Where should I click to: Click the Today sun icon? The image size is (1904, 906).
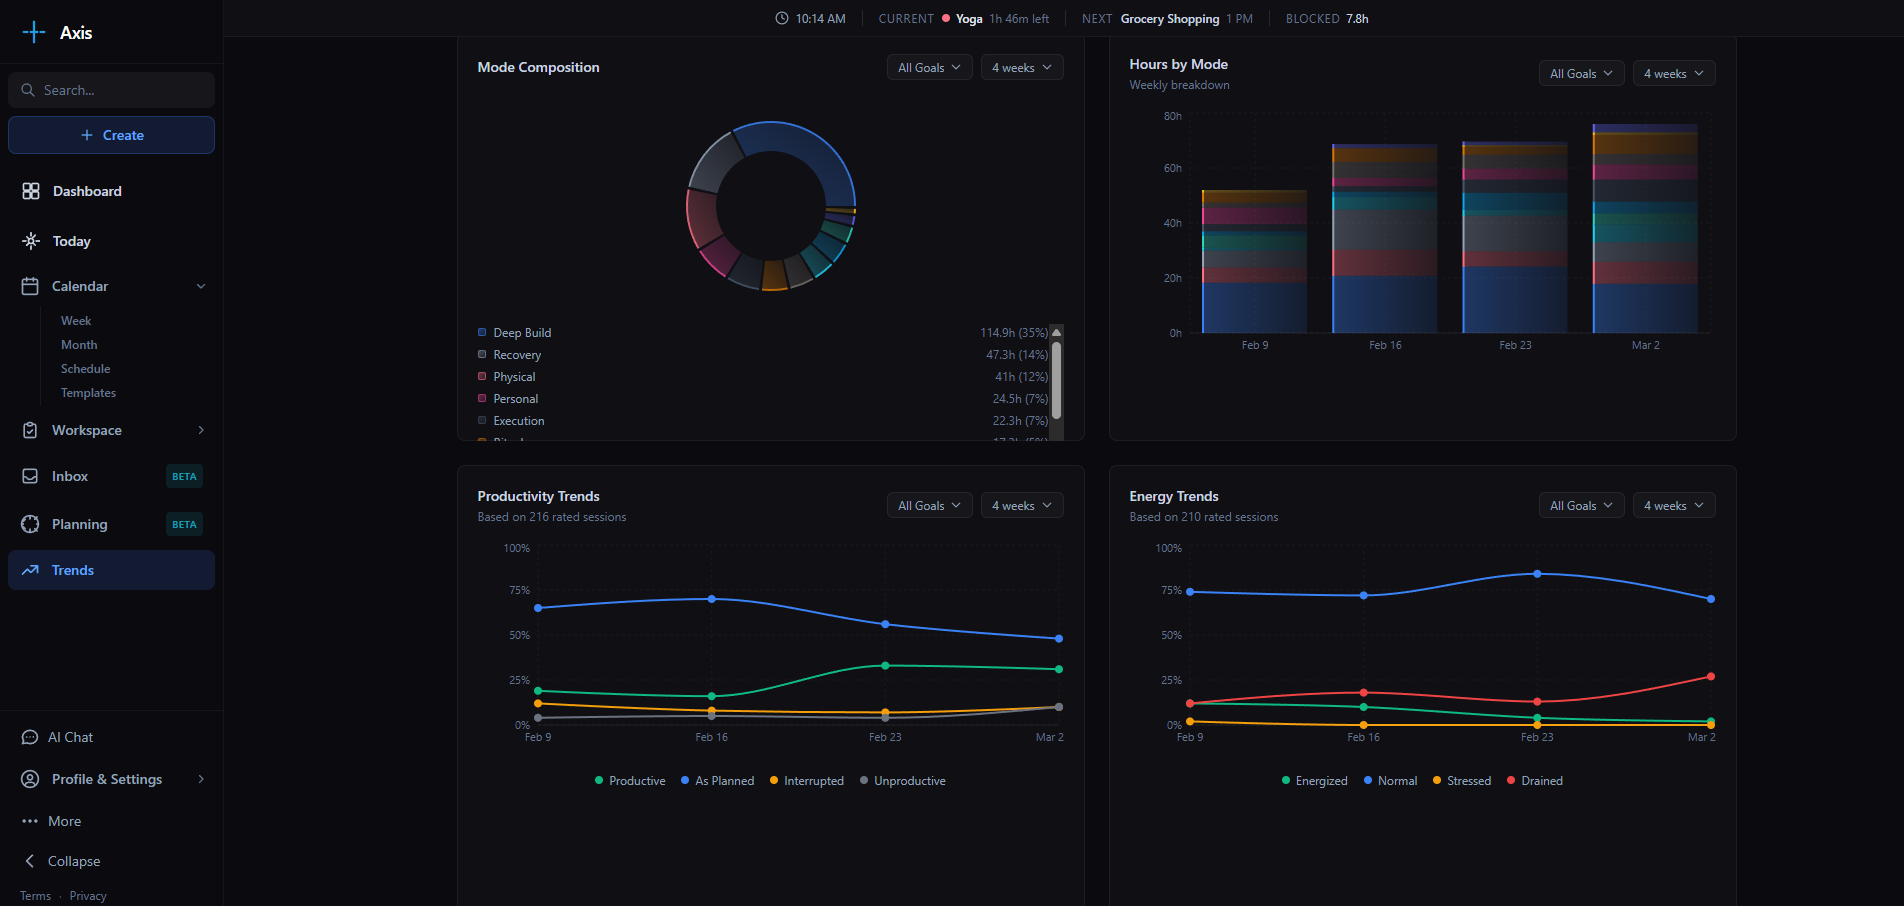31,241
